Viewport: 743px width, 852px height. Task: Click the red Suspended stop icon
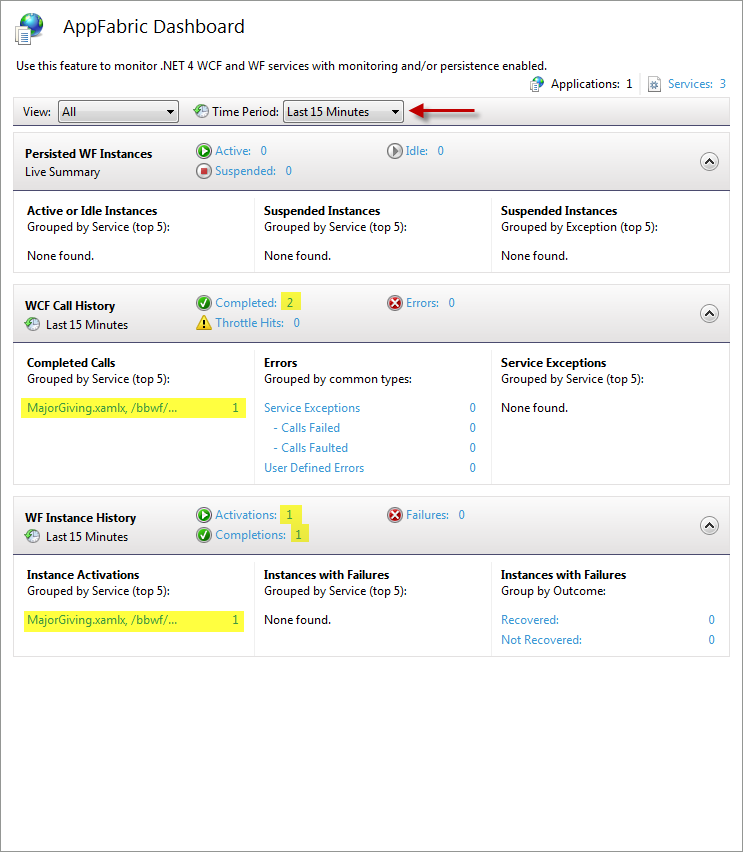(204, 171)
